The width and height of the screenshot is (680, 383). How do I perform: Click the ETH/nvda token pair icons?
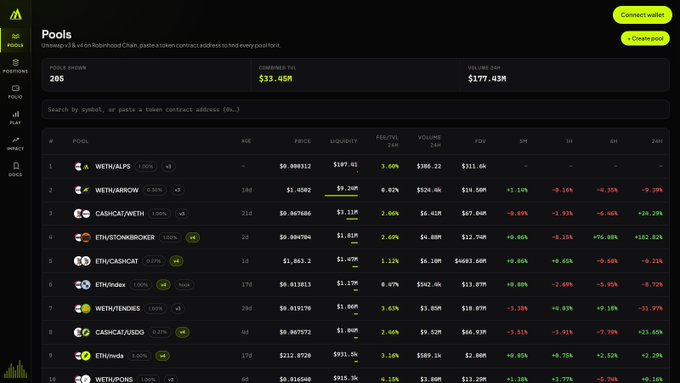point(82,356)
